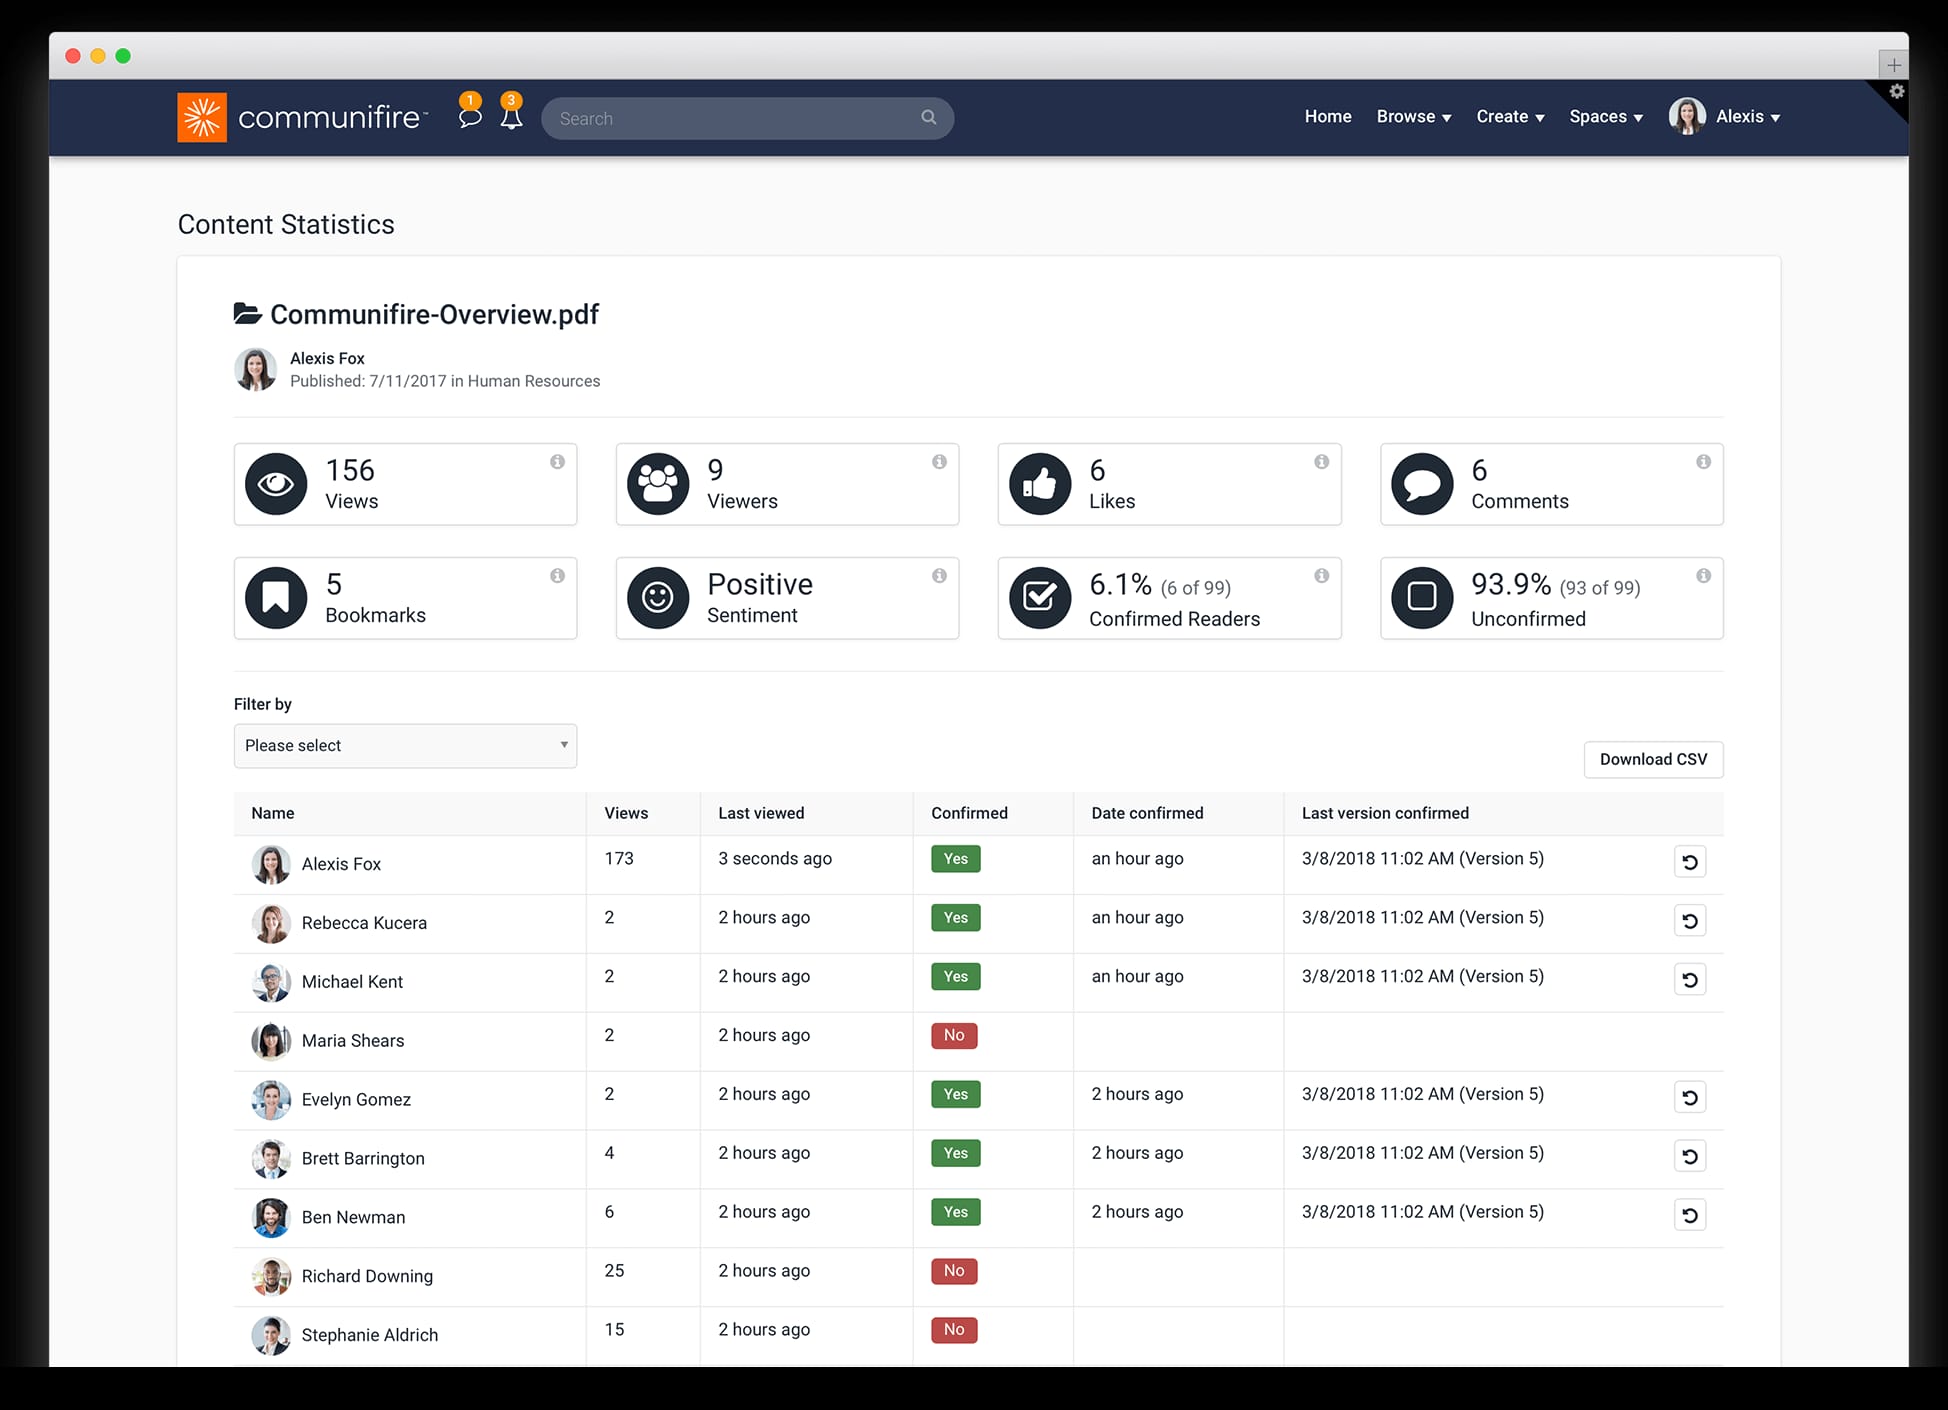Open Michael Kent's profile name
This screenshot has width=1948, height=1410.
coord(352,982)
